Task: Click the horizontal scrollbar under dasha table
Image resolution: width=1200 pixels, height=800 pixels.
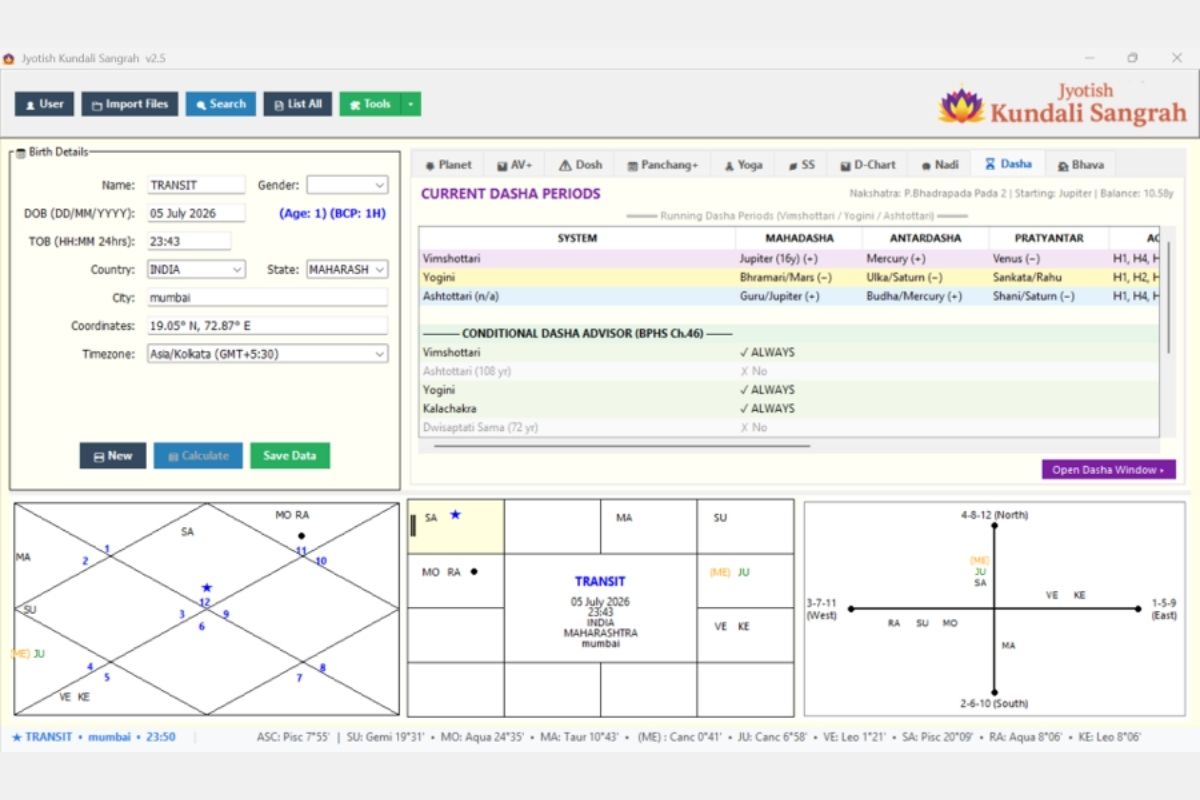Action: tap(622, 446)
